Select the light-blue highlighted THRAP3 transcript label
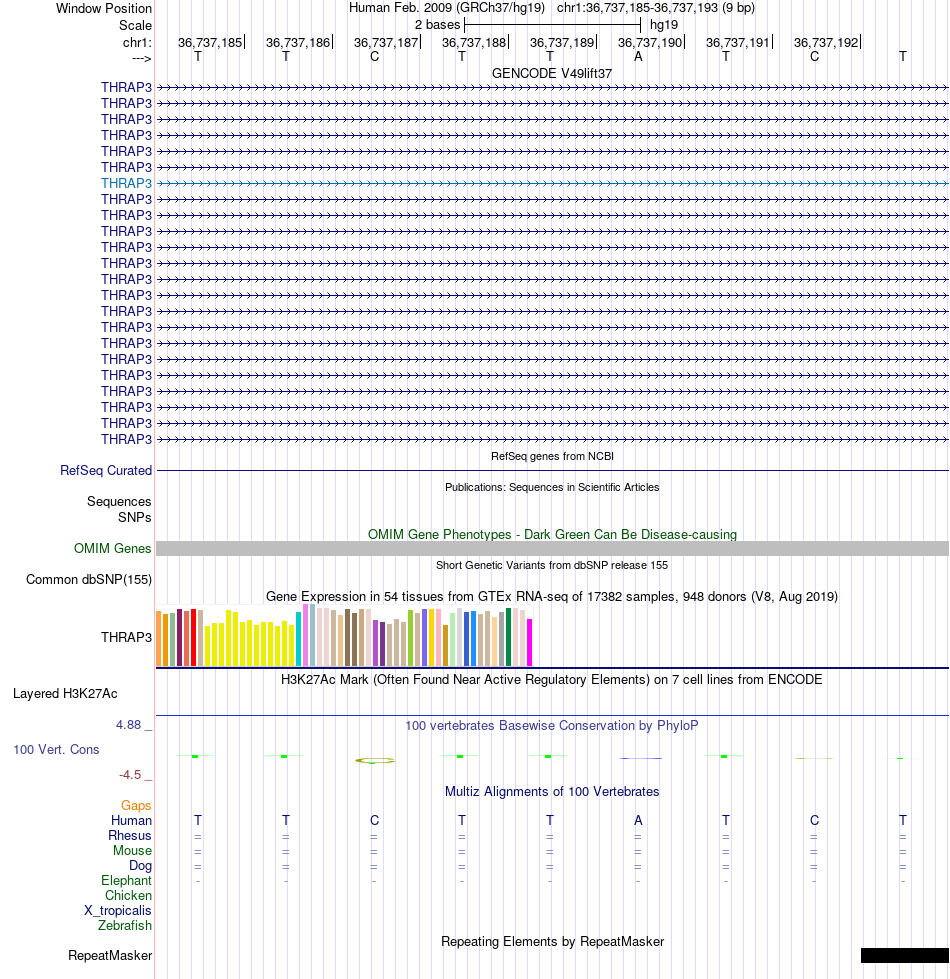Screen dimensions: 950x979 pos(127,183)
